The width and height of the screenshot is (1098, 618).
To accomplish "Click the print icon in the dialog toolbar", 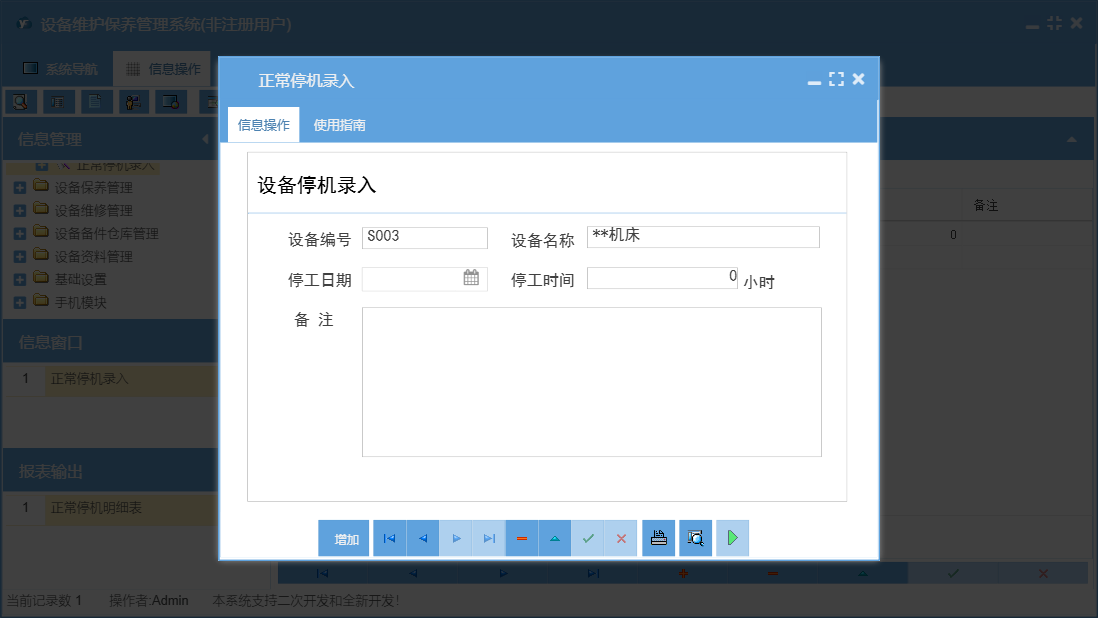I will pos(658,538).
